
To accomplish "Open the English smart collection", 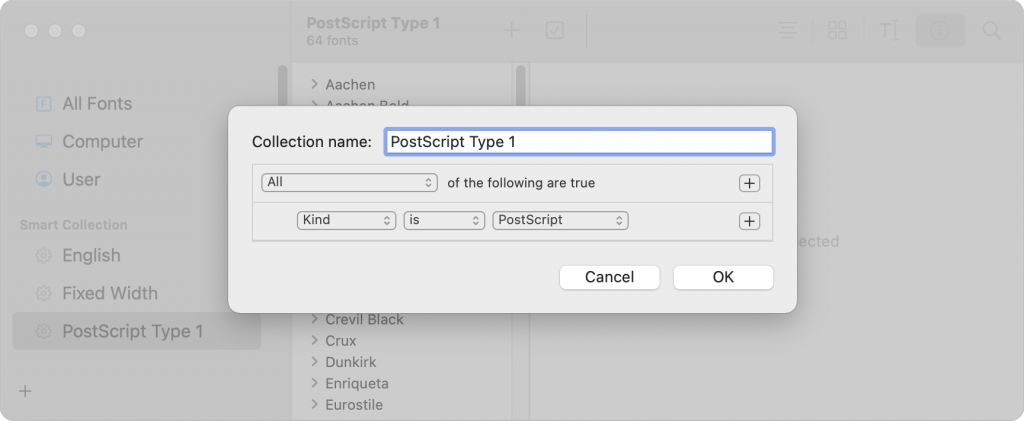I will tap(137, 255).
